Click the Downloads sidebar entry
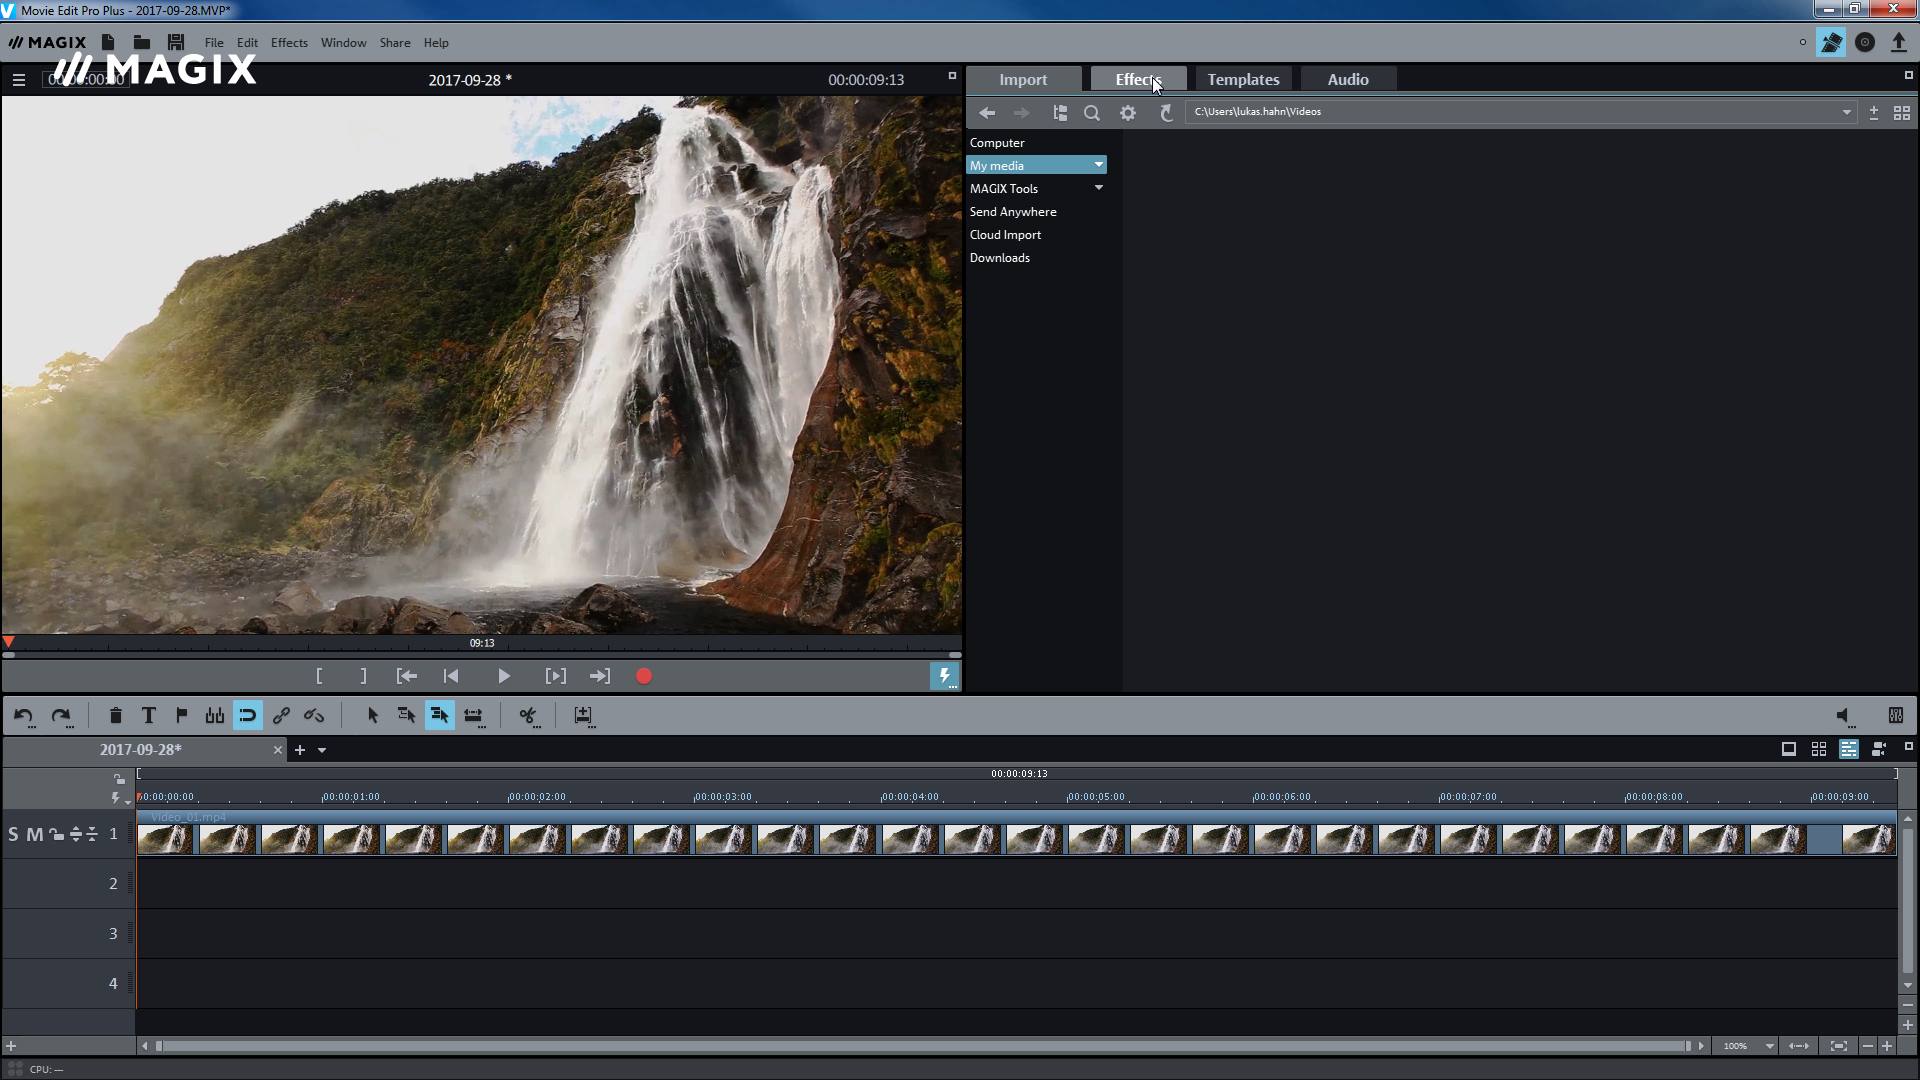Image resolution: width=1920 pixels, height=1080 pixels. pyautogui.click(x=999, y=257)
